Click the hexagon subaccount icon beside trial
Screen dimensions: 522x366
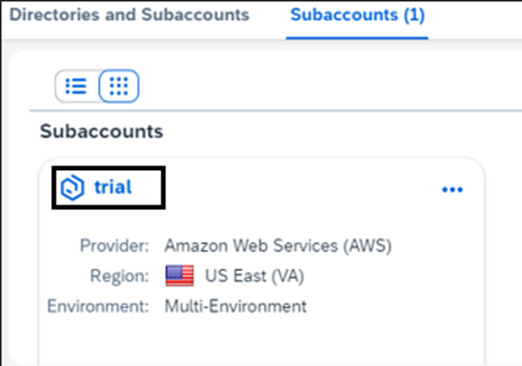coord(72,188)
